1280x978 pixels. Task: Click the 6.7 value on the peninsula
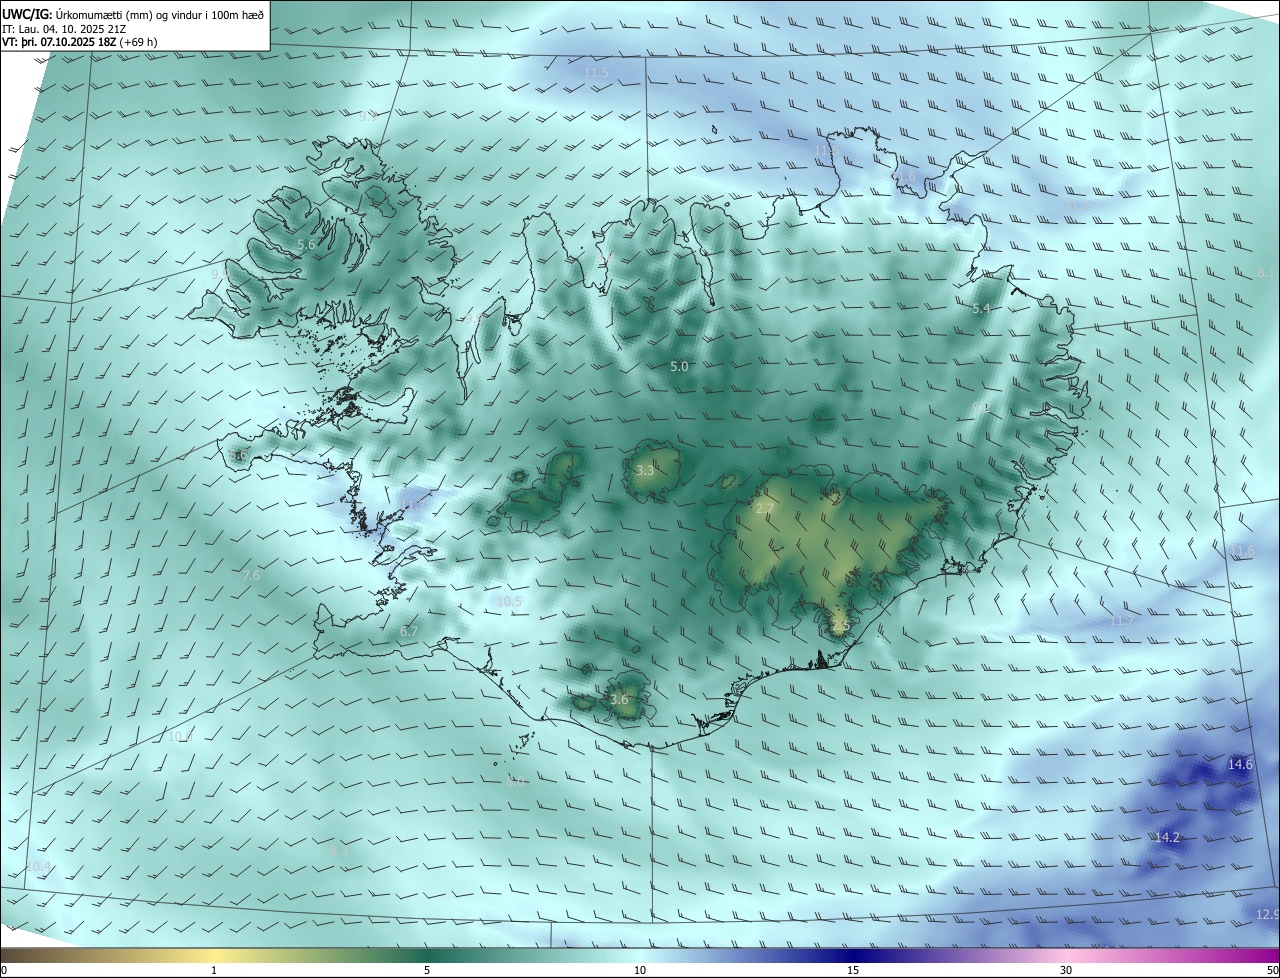pos(408,632)
